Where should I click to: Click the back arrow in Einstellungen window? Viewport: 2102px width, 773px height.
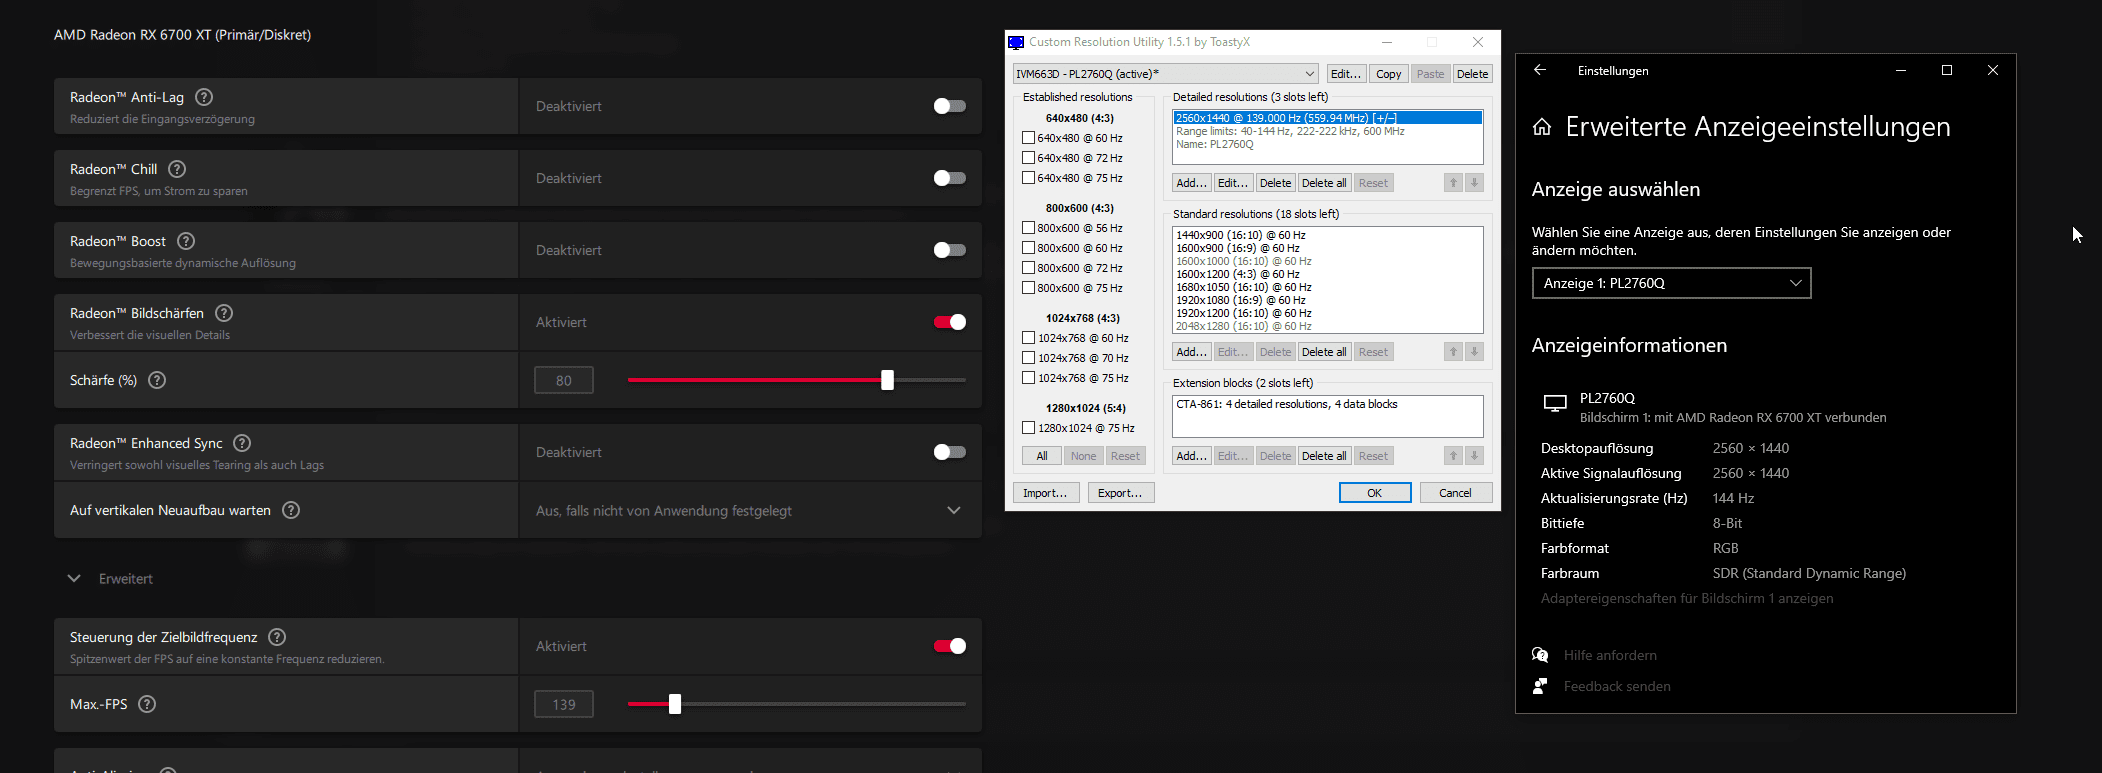point(1540,70)
